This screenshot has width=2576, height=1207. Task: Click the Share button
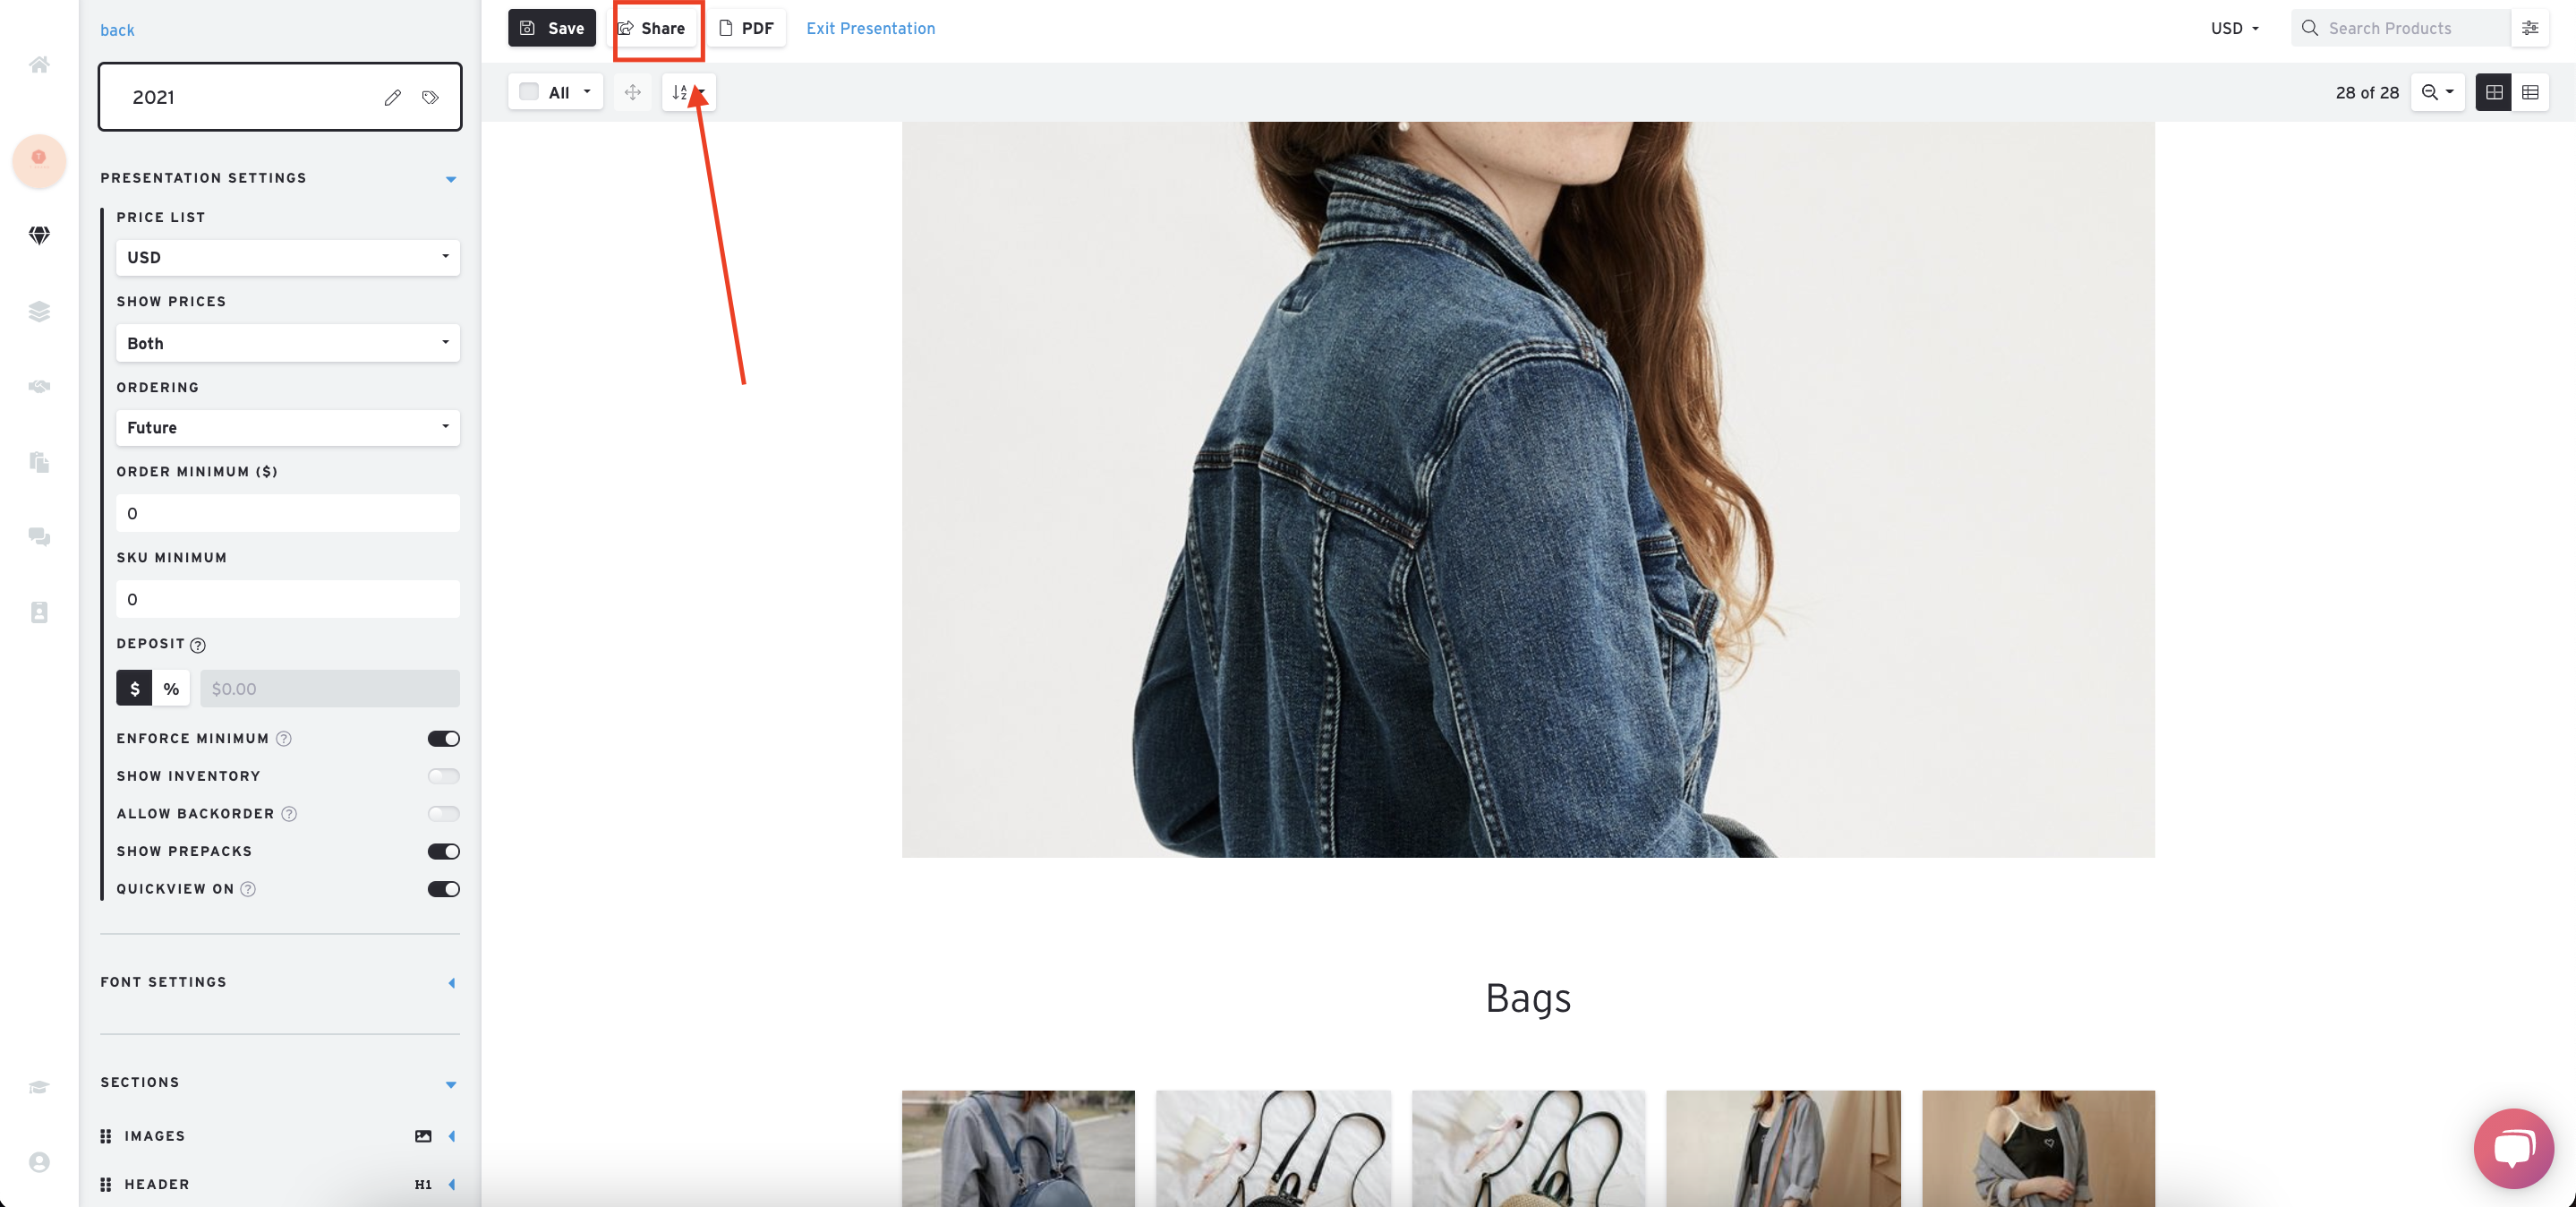coord(652,28)
